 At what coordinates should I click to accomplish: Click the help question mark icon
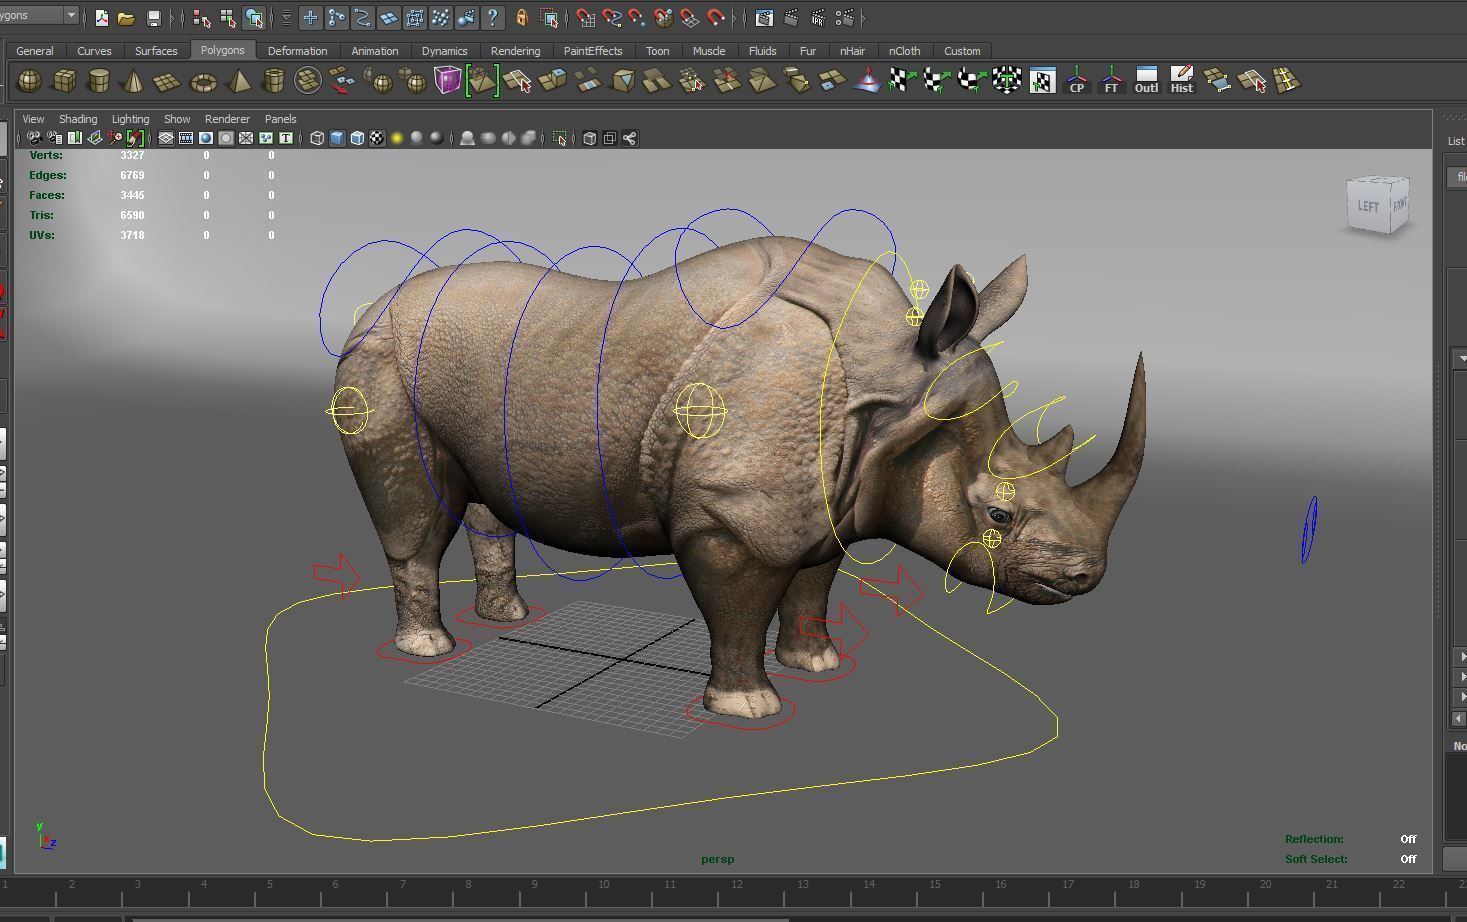492,17
